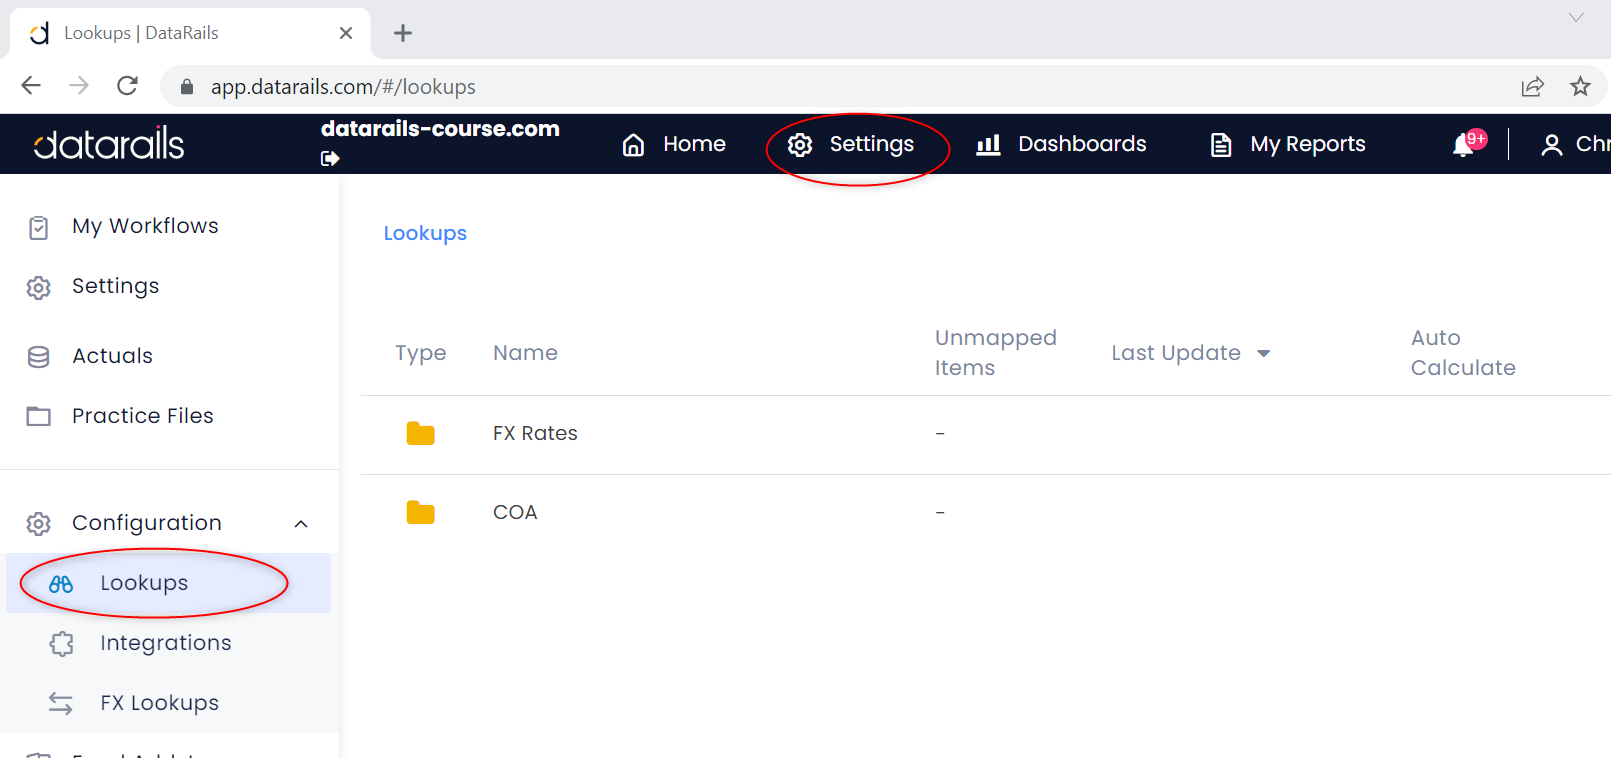Click the Lookups binoculars icon
The image size is (1611, 758).
coord(61,584)
